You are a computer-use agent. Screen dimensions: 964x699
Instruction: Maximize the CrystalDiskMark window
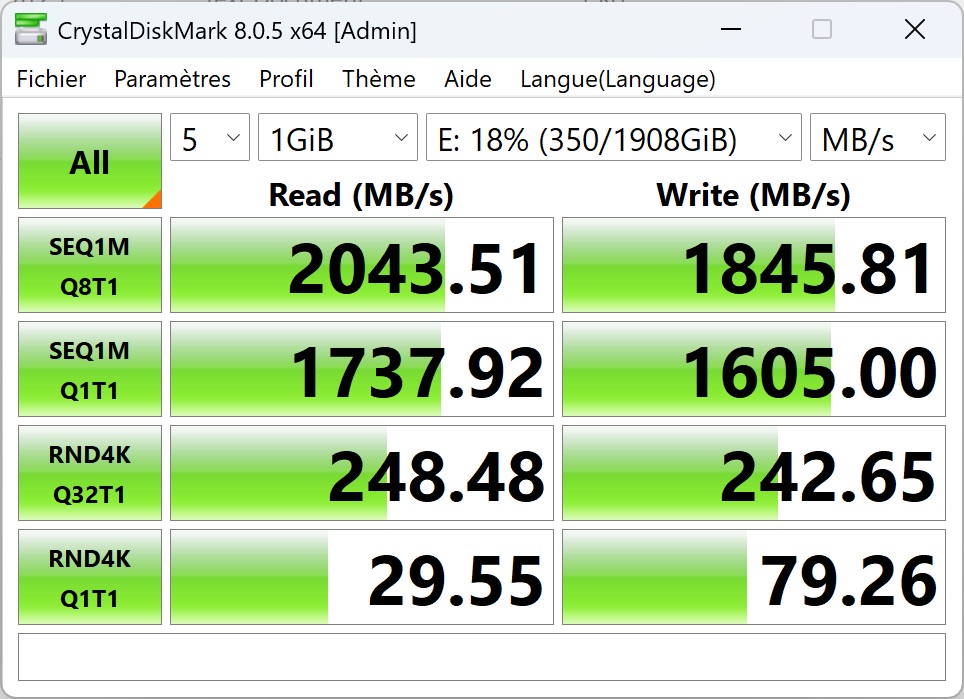[x=822, y=30]
